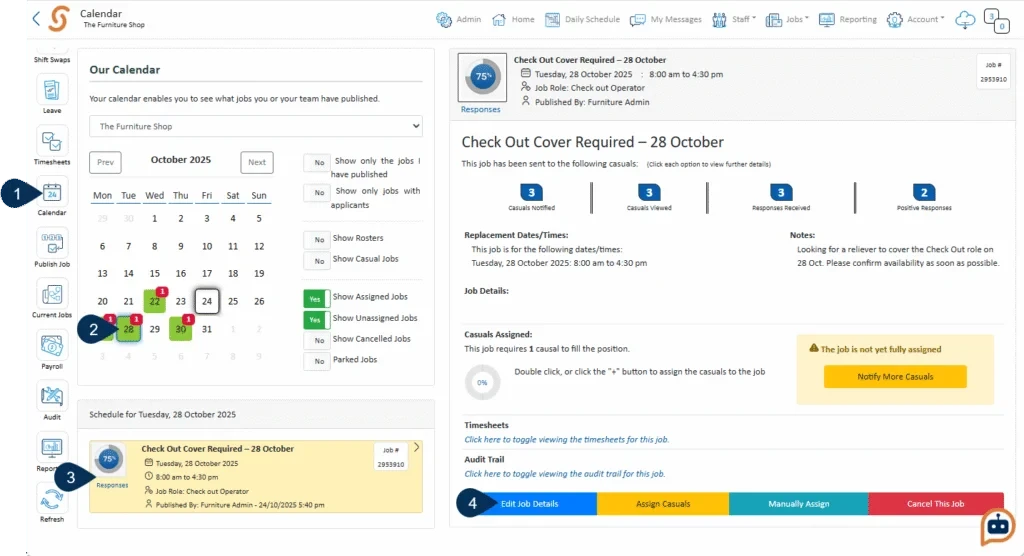
Task: Click the 75% progress circle in schedule card
Action: tap(109, 459)
